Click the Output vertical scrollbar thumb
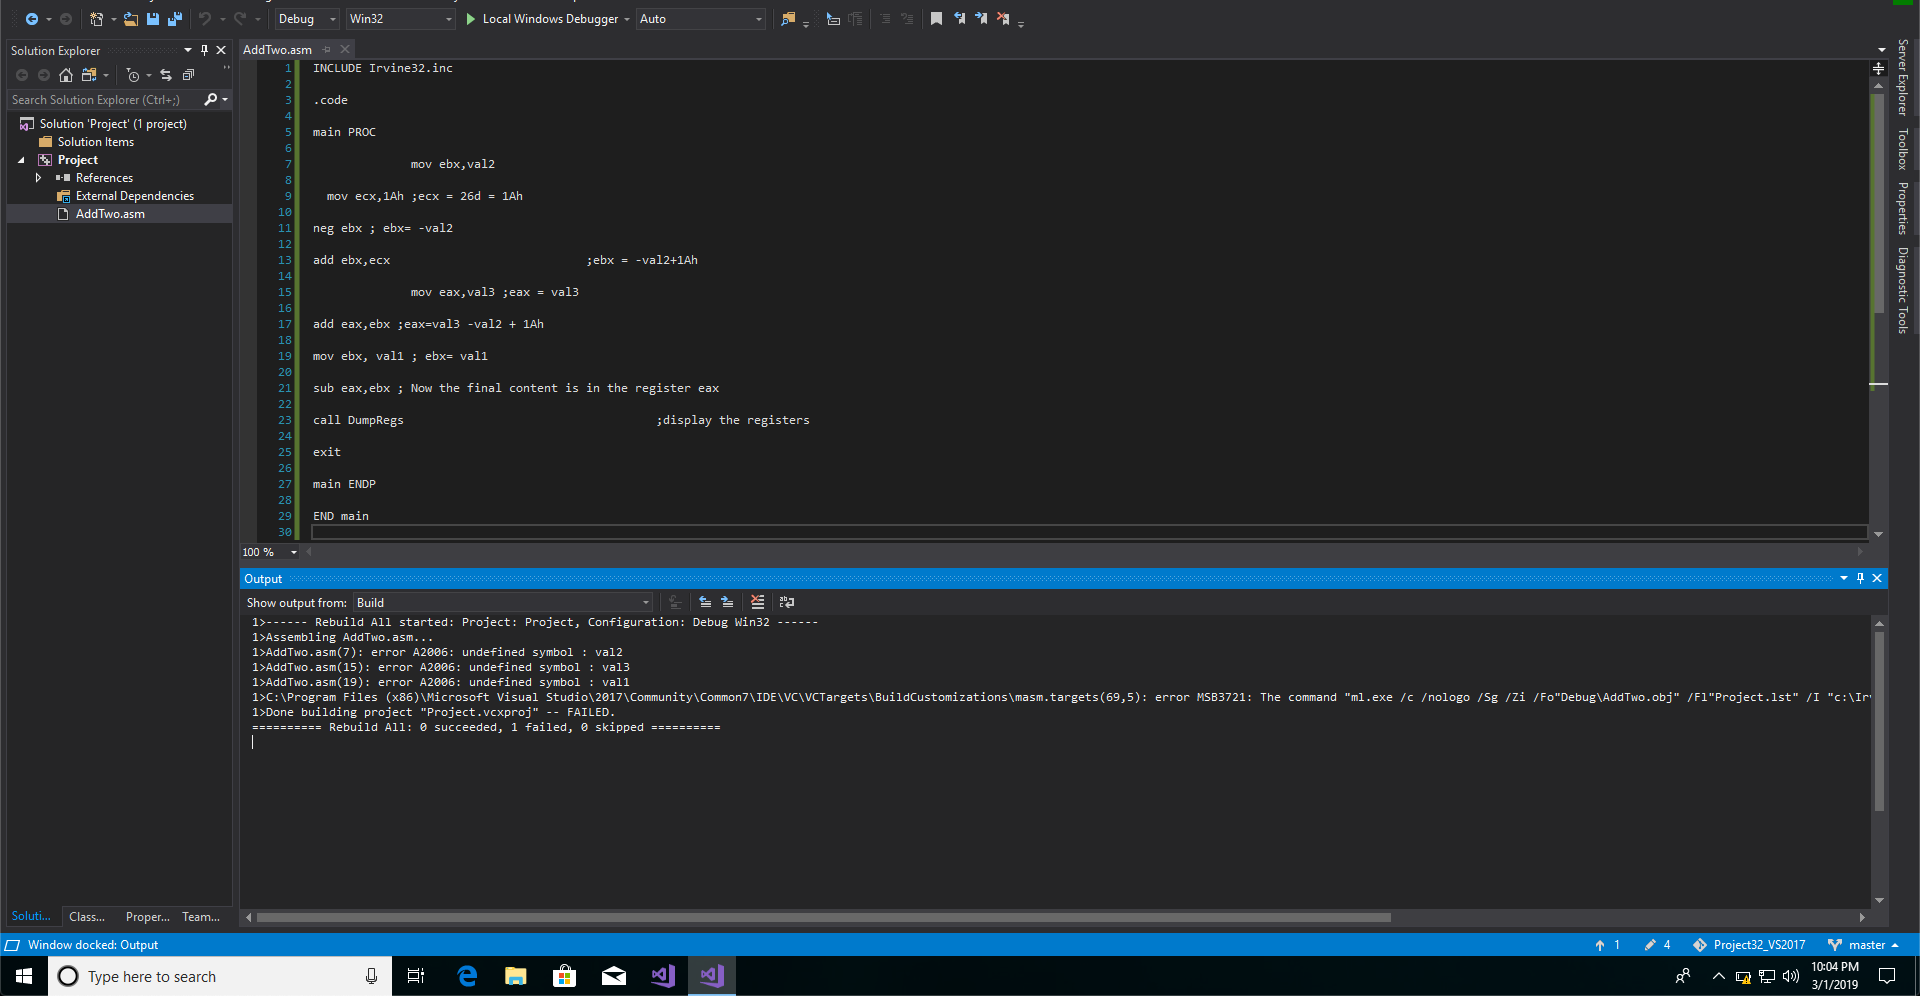This screenshot has height=996, width=1920. click(x=1879, y=720)
